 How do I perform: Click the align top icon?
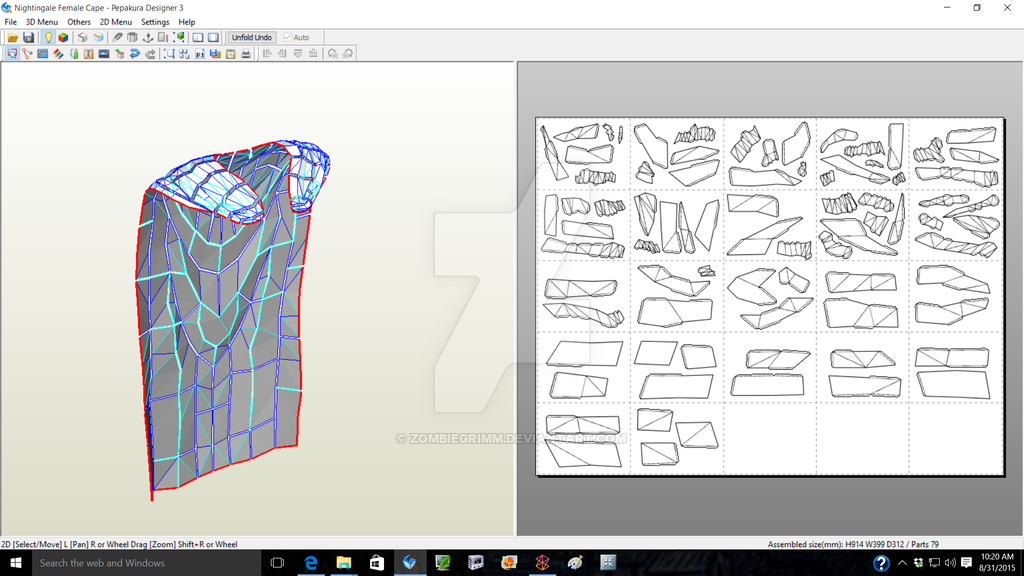click(x=298, y=54)
